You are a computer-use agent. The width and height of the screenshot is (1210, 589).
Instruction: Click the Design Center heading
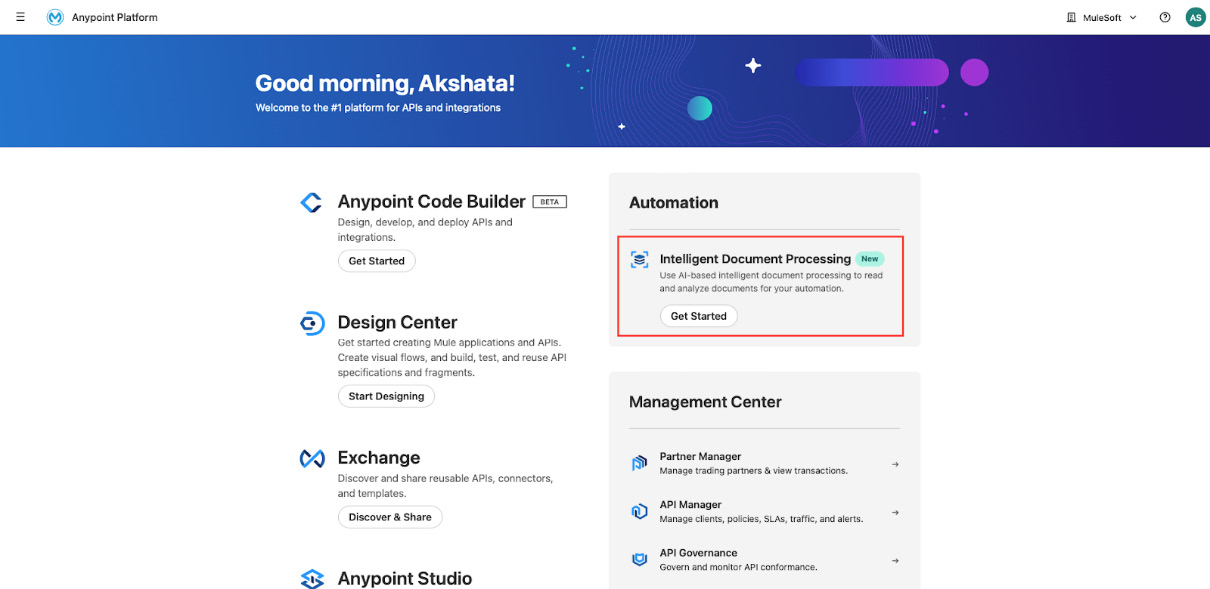tap(397, 322)
